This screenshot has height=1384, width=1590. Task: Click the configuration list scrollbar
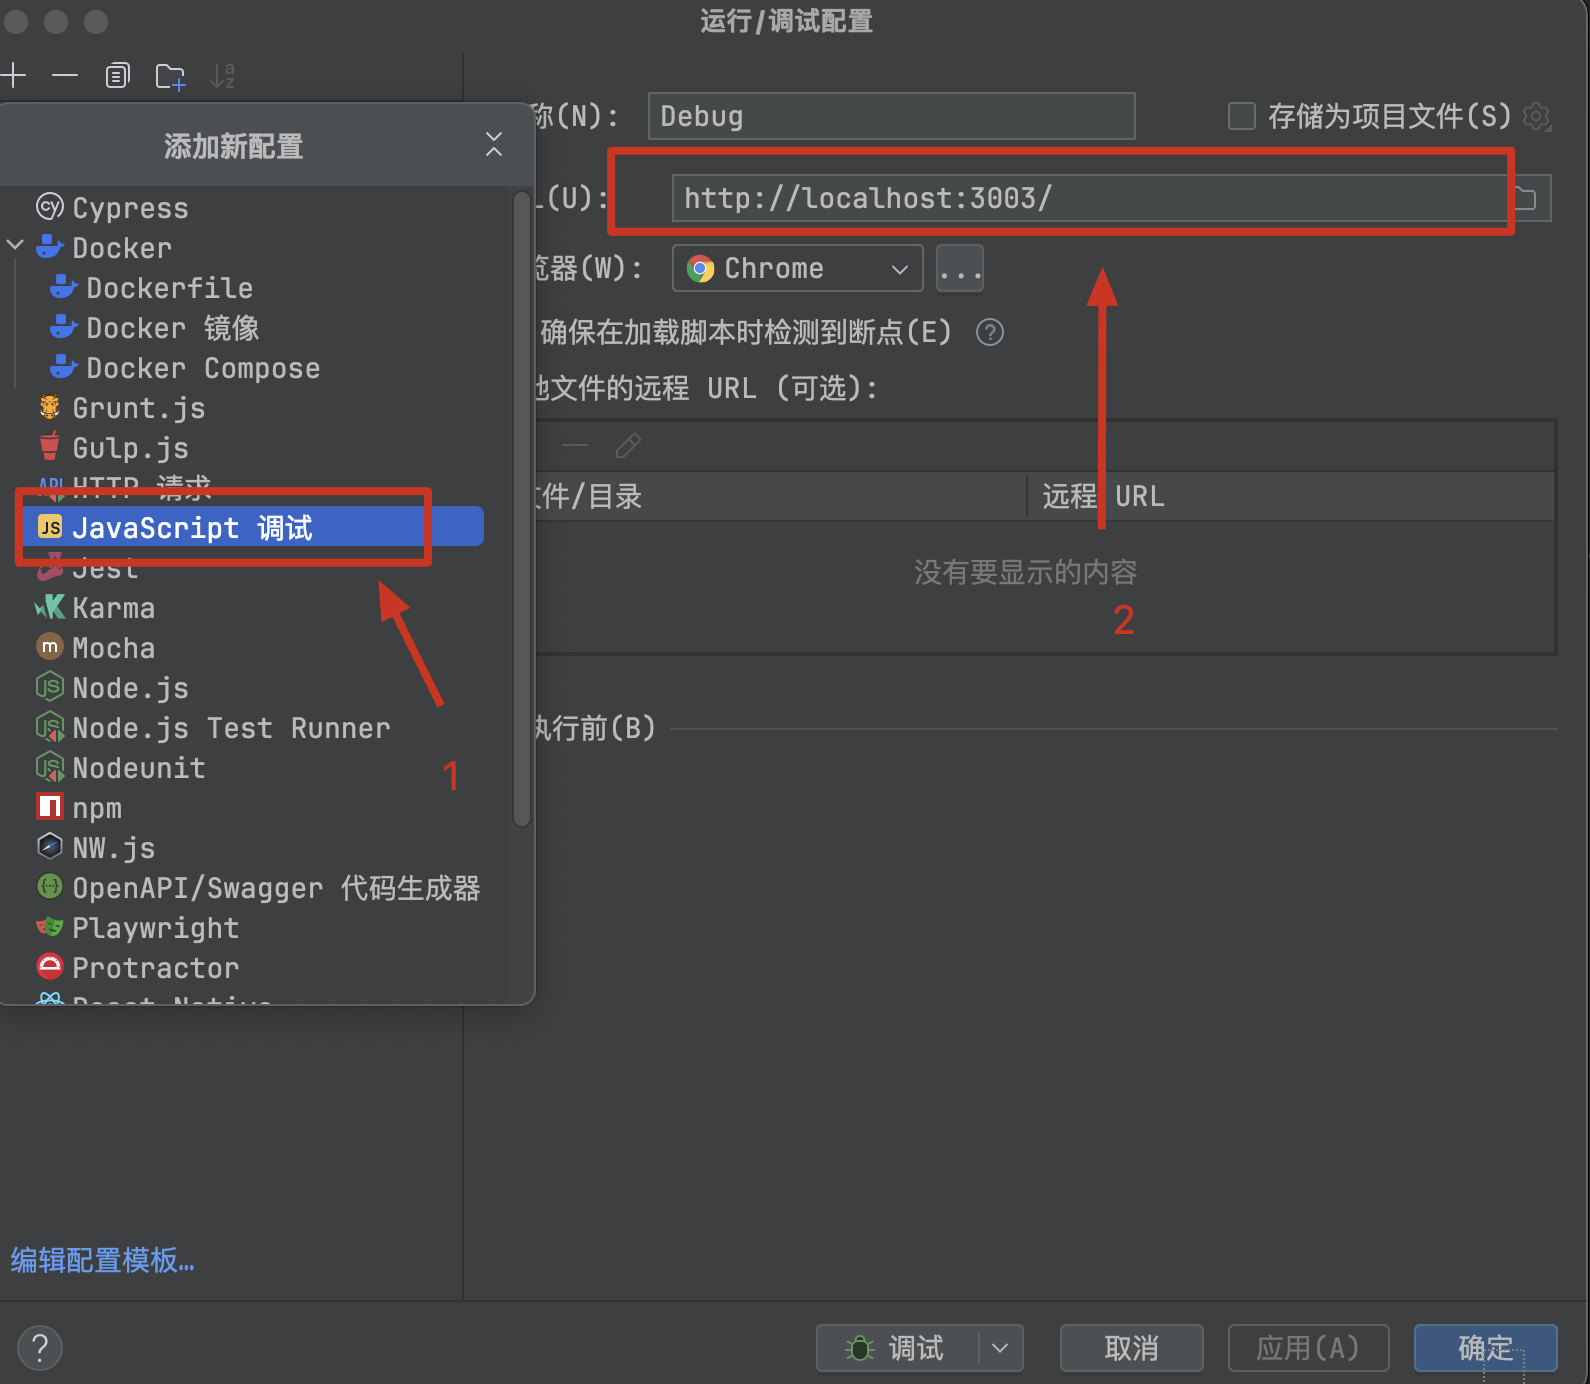[521, 510]
